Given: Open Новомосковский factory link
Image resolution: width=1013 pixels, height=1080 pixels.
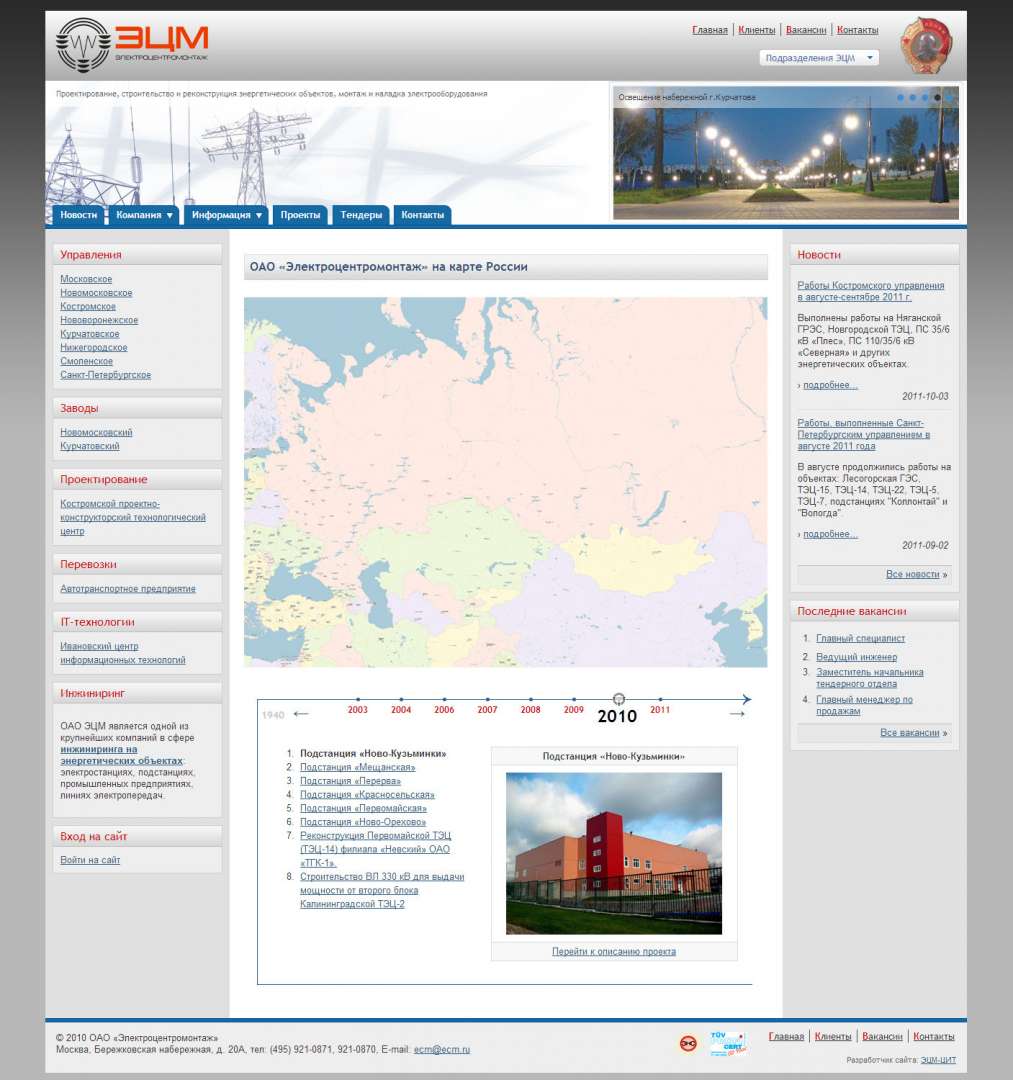Looking at the screenshot, I should (x=96, y=433).
